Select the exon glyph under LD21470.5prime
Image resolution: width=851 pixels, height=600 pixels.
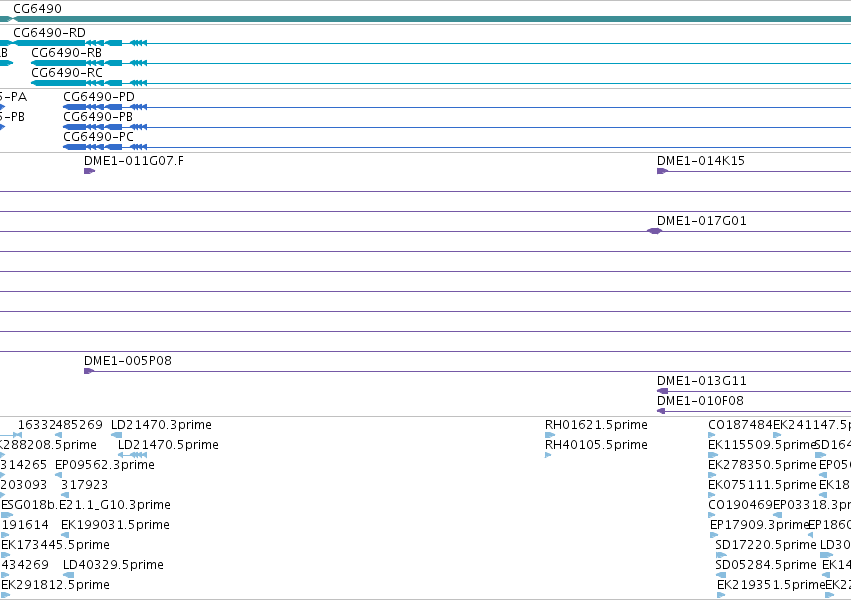pos(133,455)
